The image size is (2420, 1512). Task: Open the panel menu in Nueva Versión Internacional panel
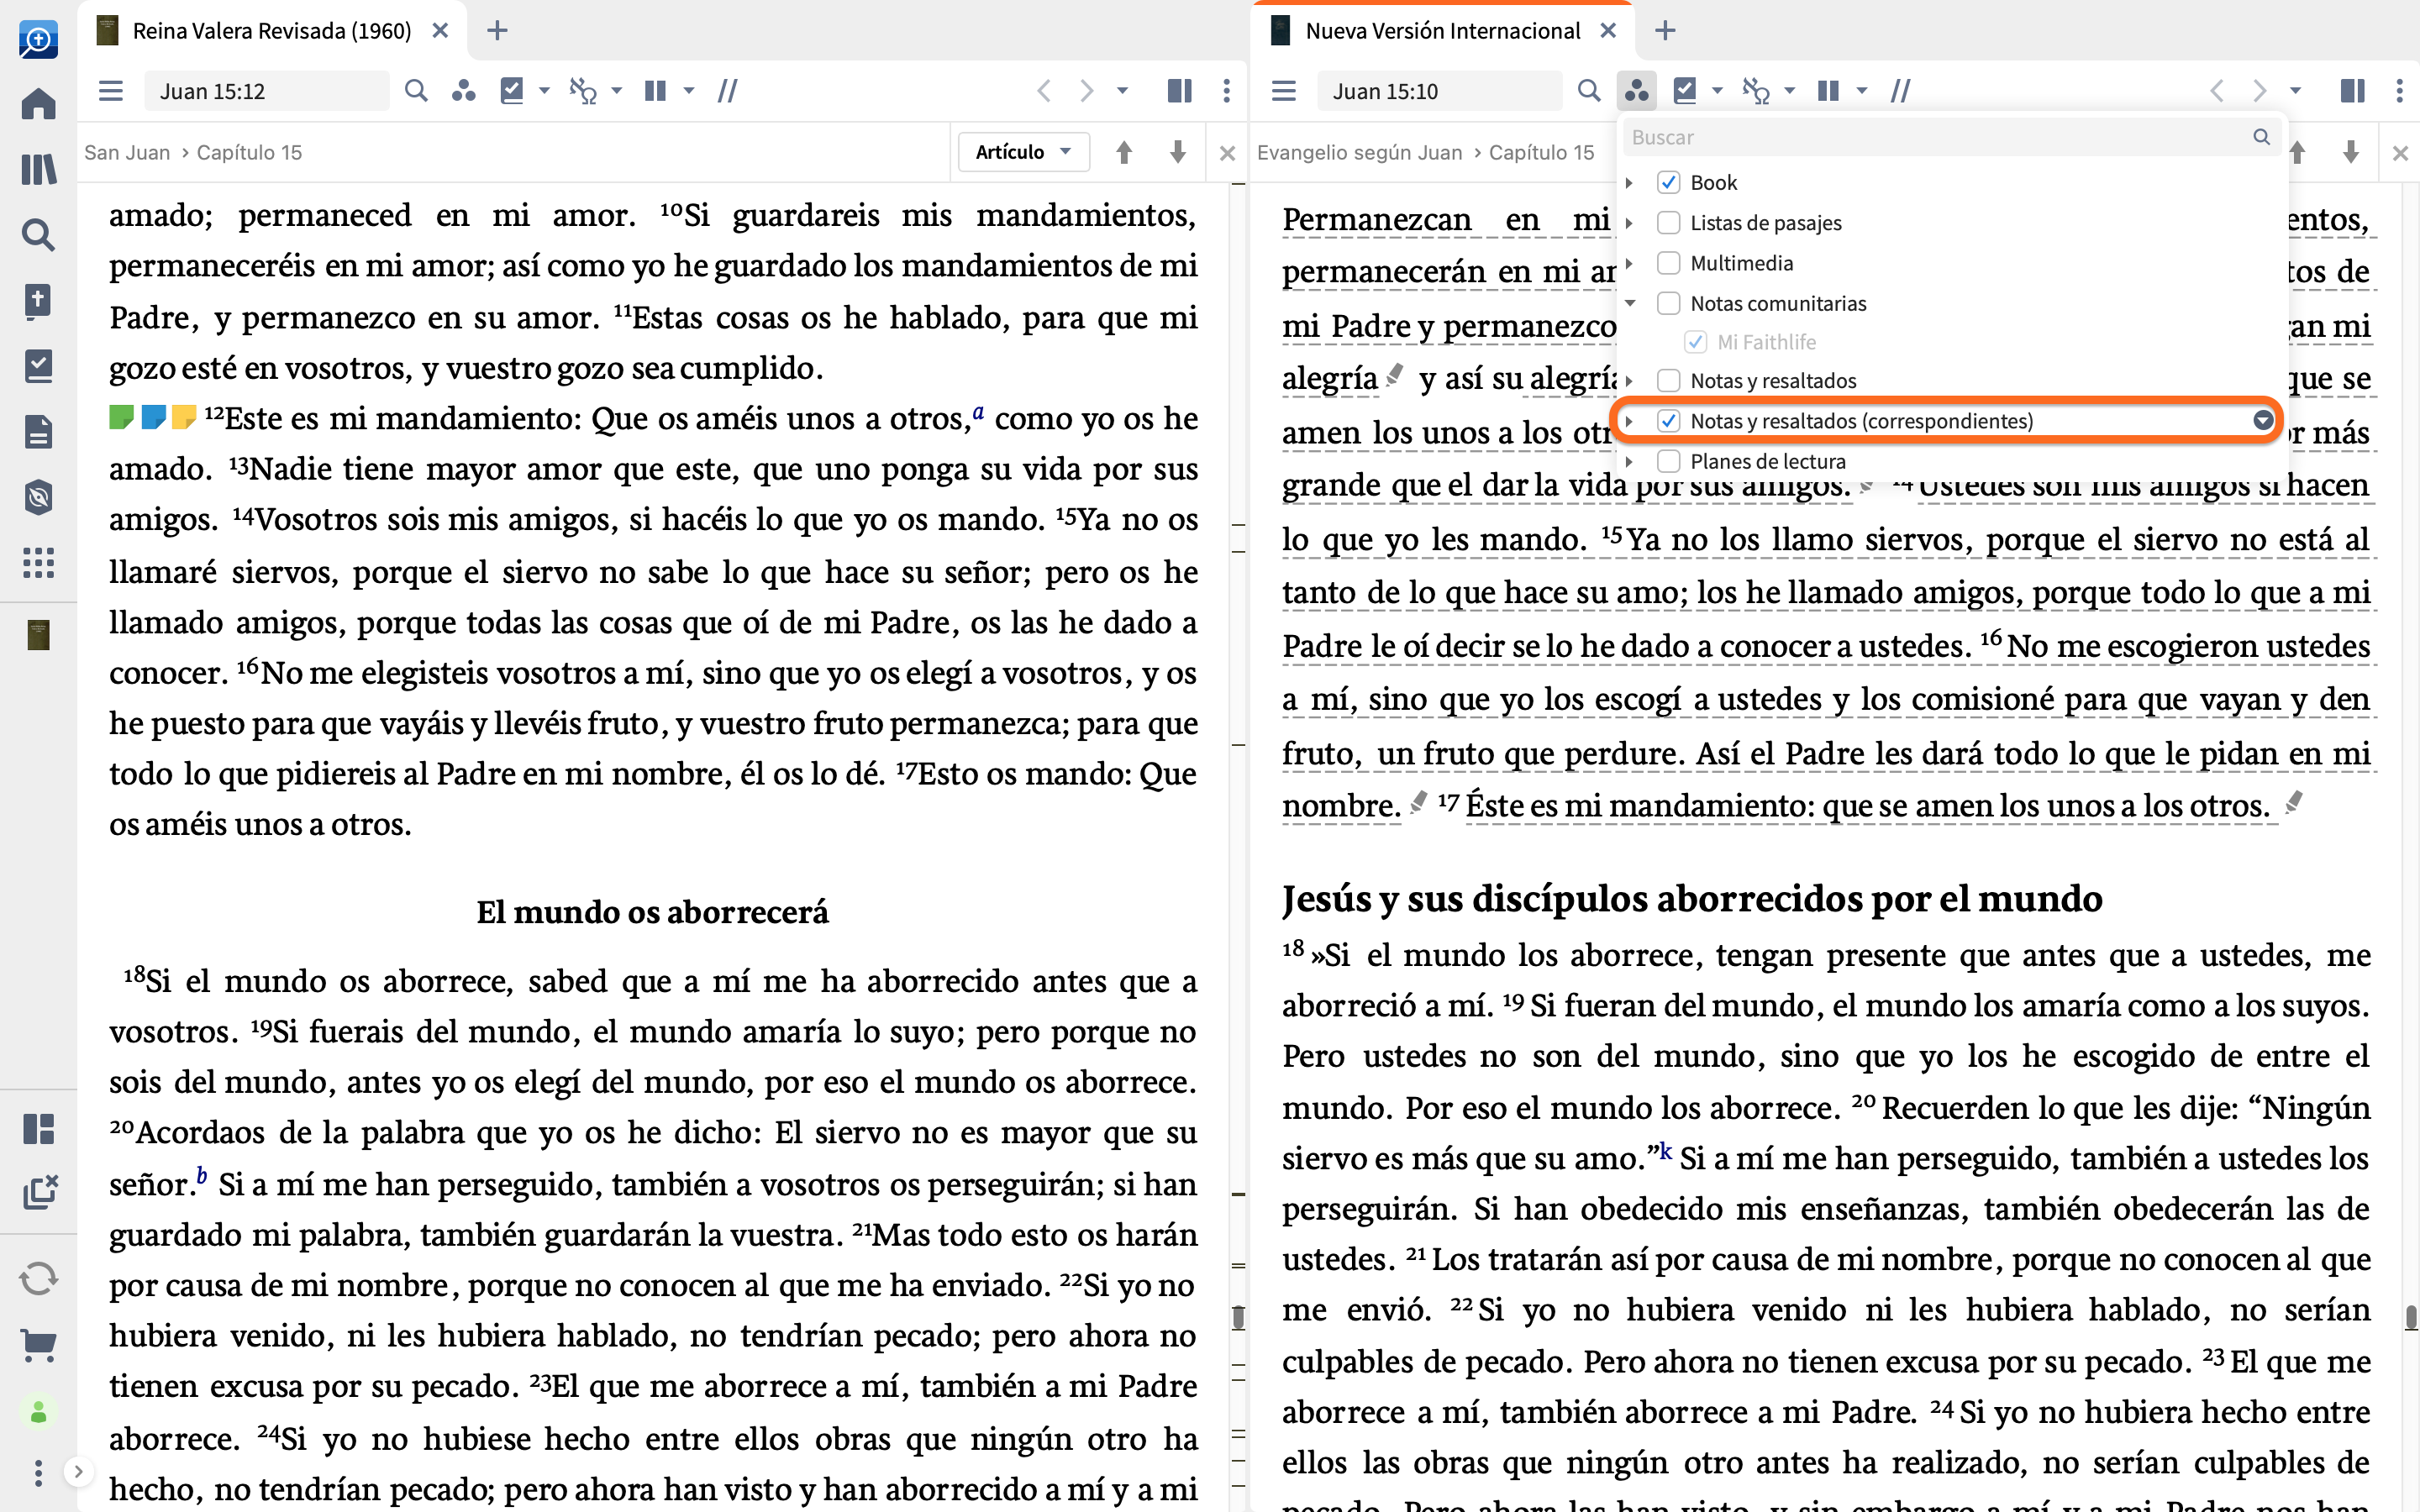(x=1284, y=91)
